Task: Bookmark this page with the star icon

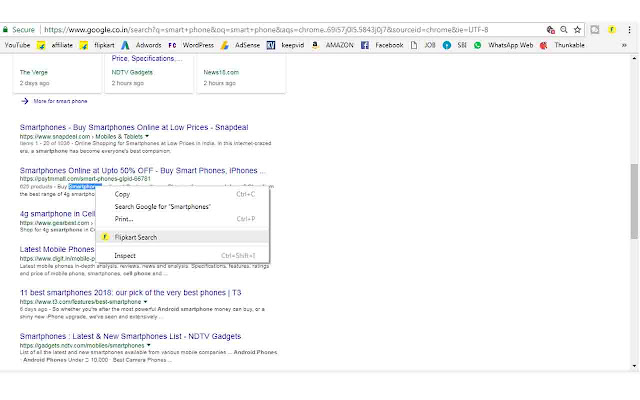Action: tap(577, 30)
